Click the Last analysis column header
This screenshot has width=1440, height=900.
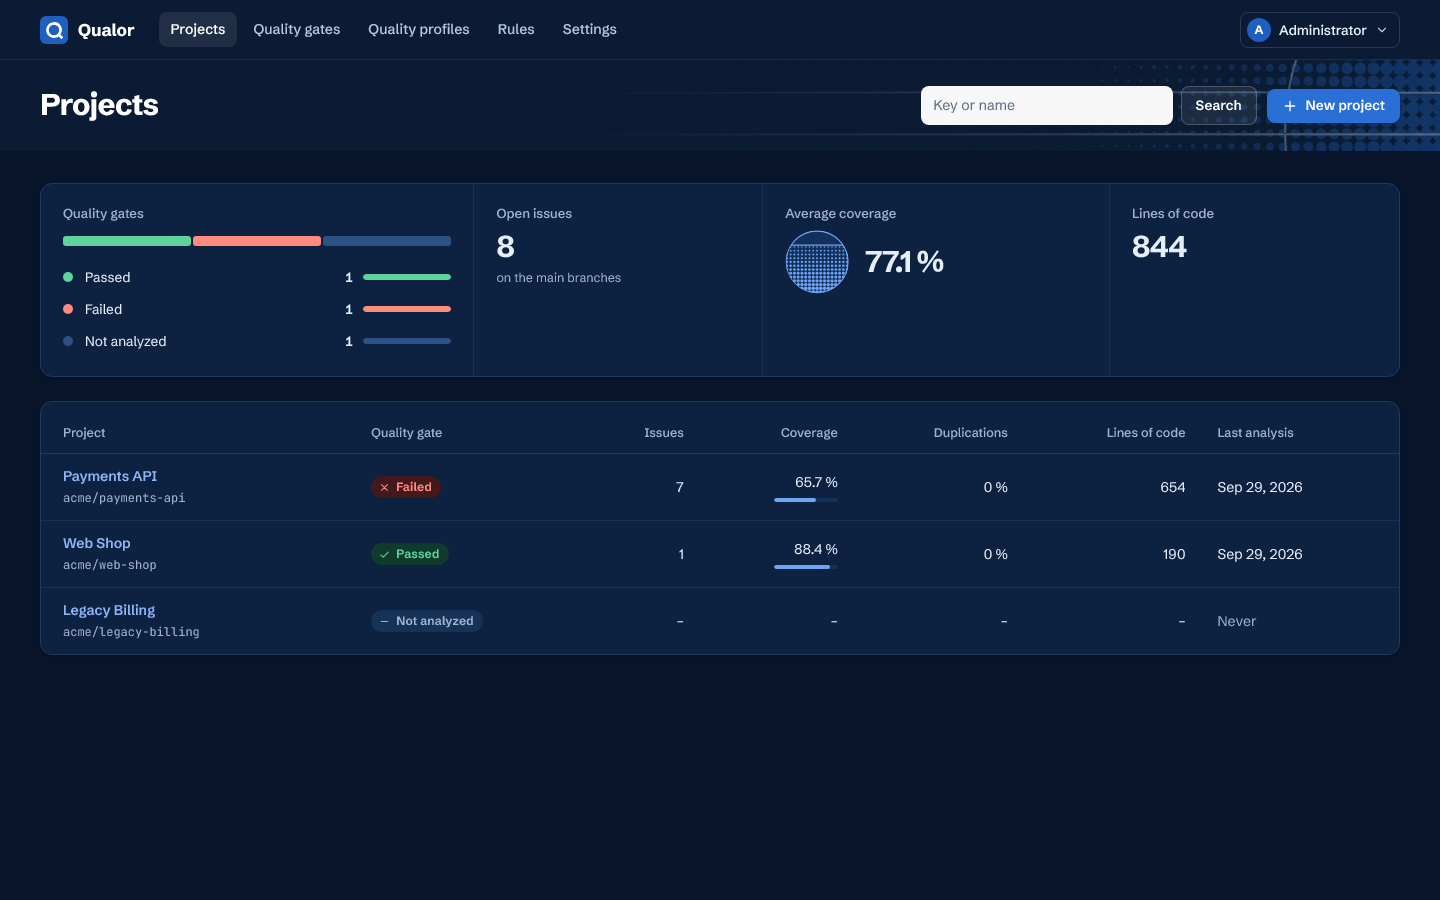[1255, 433]
